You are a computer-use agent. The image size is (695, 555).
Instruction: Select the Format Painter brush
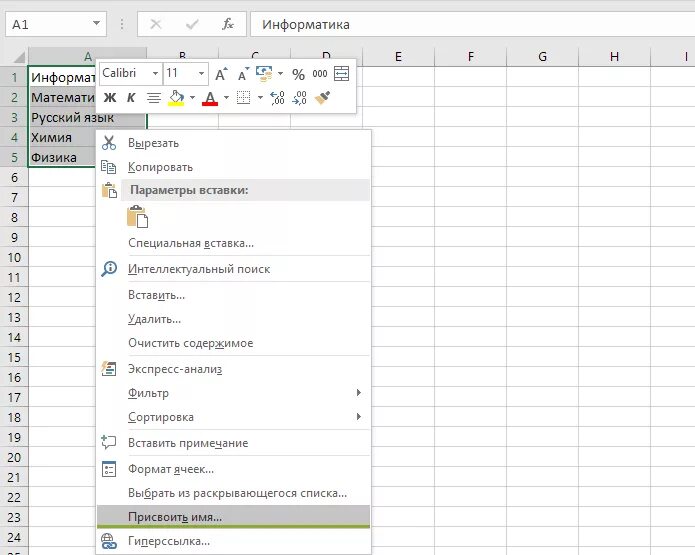322,98
